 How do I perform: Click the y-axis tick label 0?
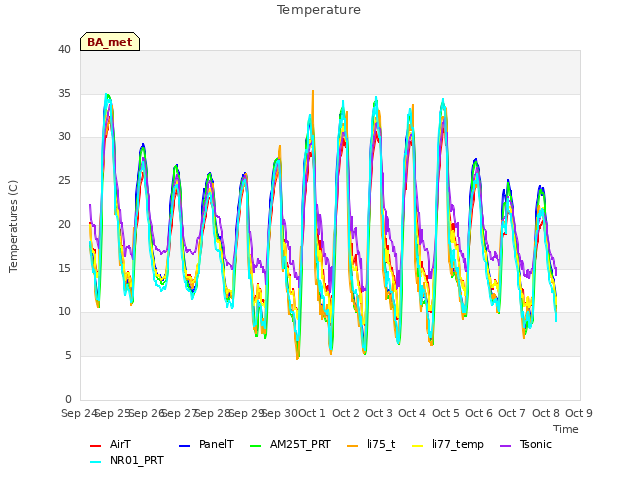point(68,399)
